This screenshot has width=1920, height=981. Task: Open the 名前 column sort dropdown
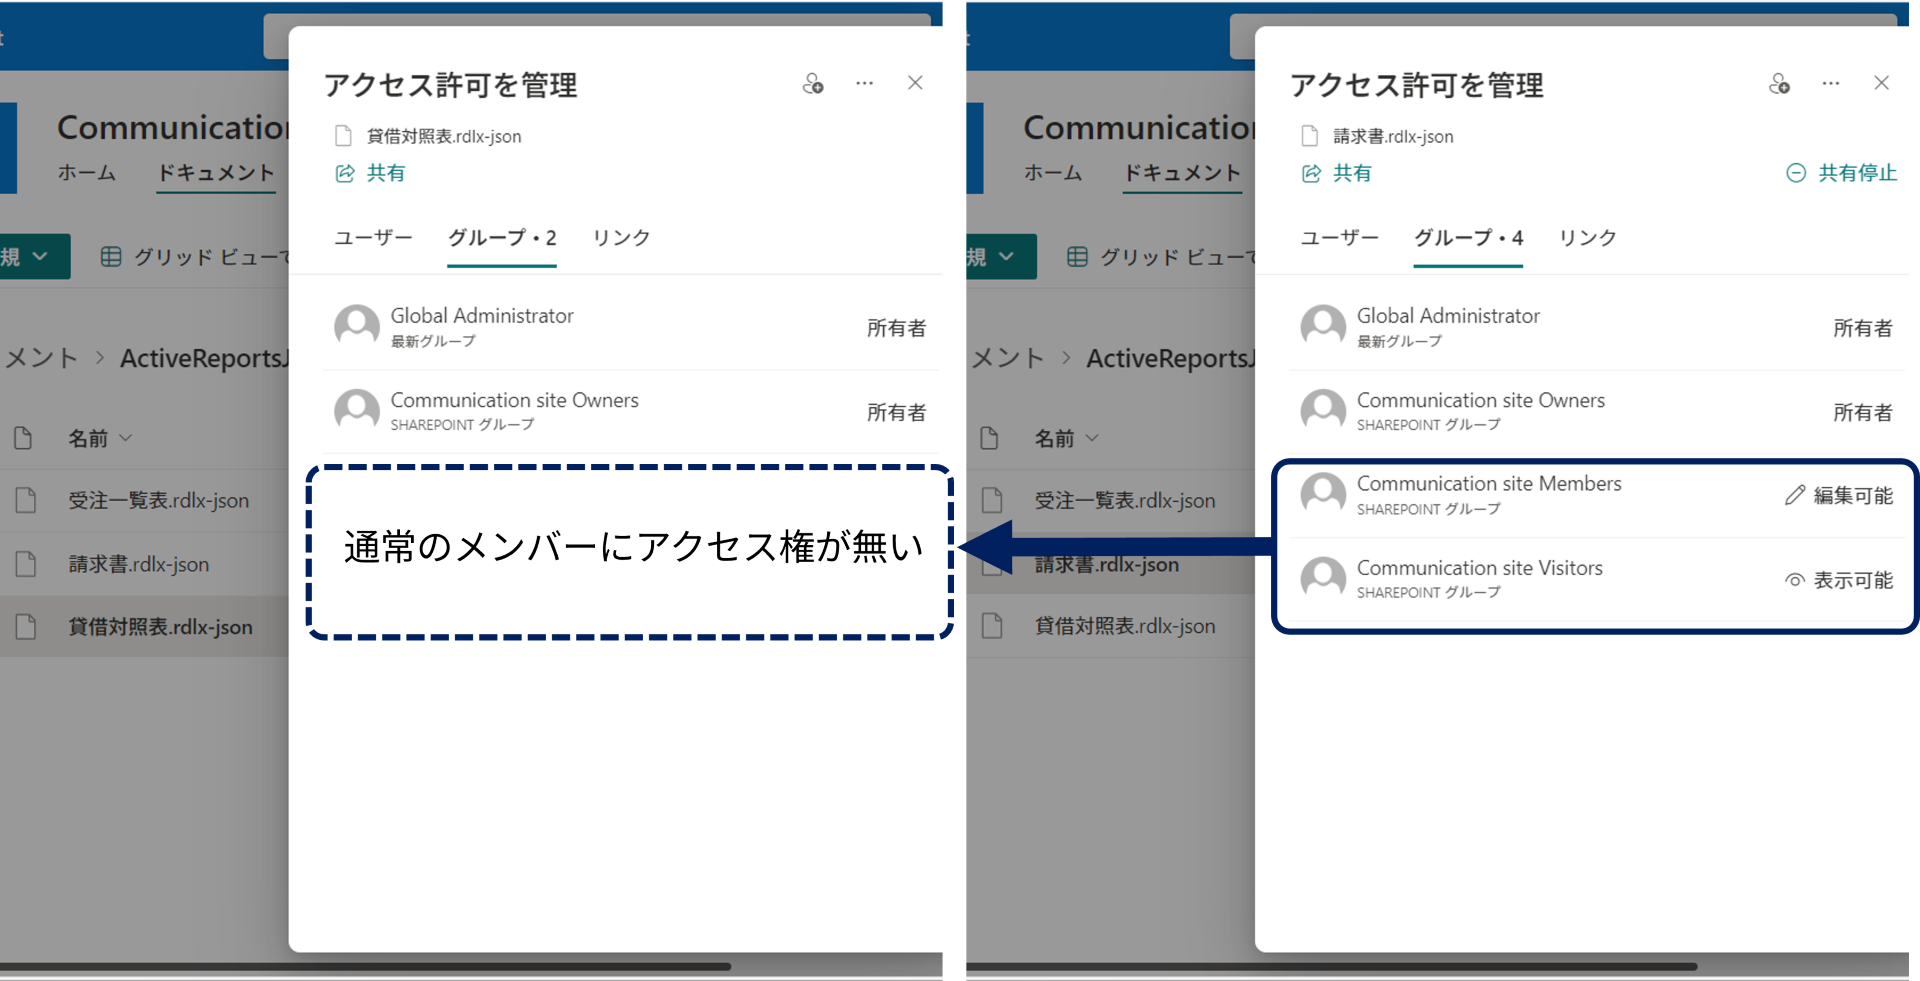point(126,437)
